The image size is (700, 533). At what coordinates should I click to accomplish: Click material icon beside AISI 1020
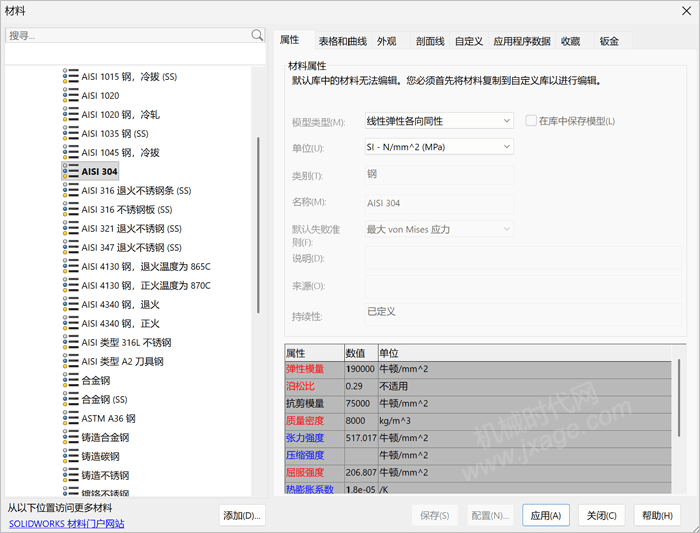[71, 95]
